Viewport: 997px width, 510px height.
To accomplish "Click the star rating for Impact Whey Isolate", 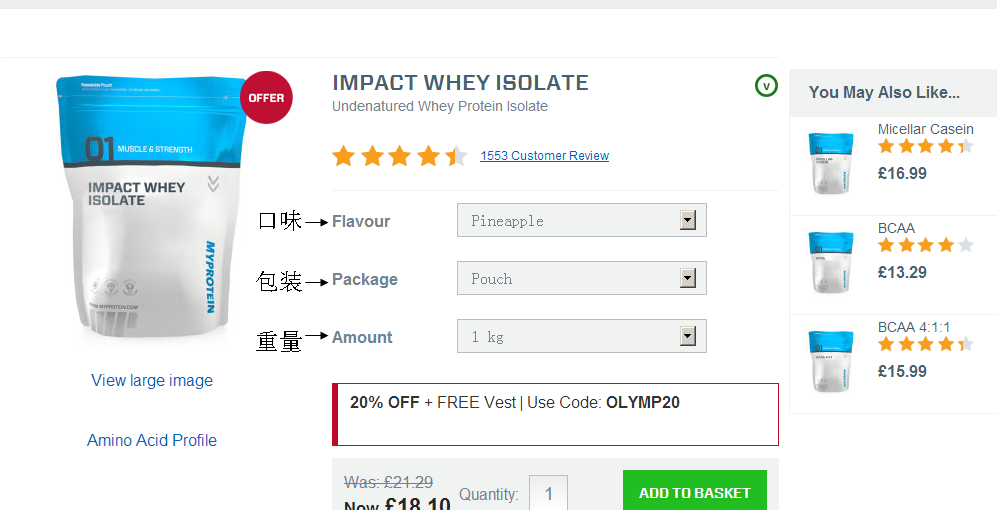I will (x=400, y=156).
